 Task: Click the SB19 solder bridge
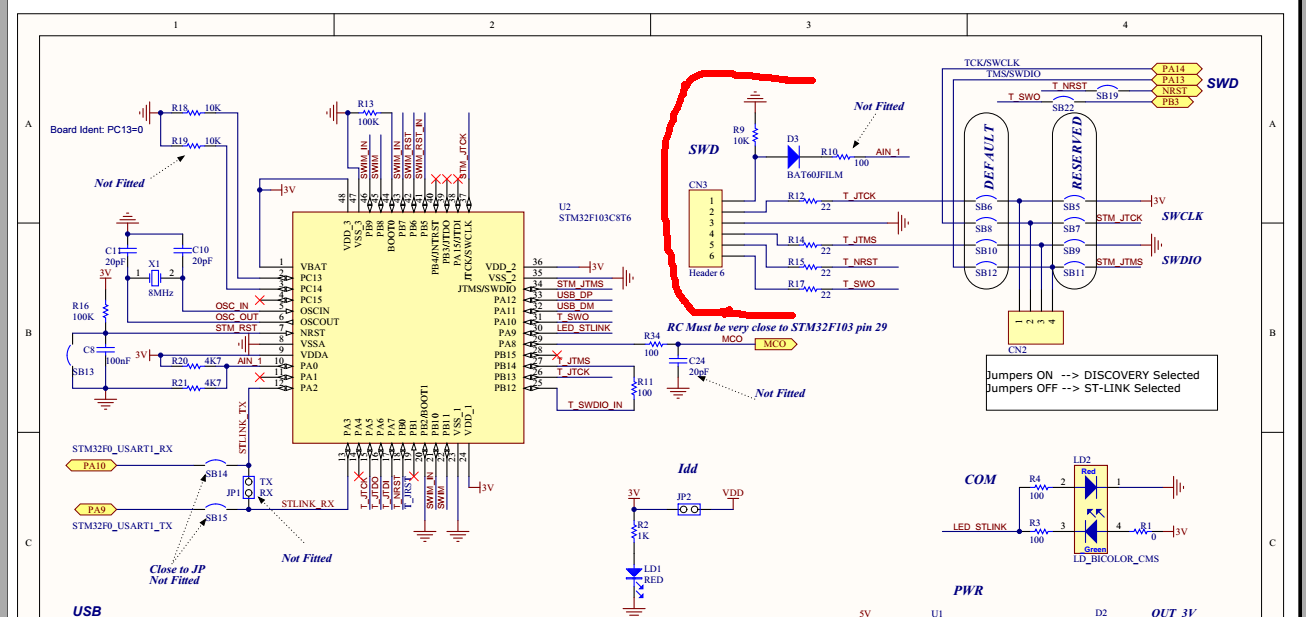point(1106,90)
